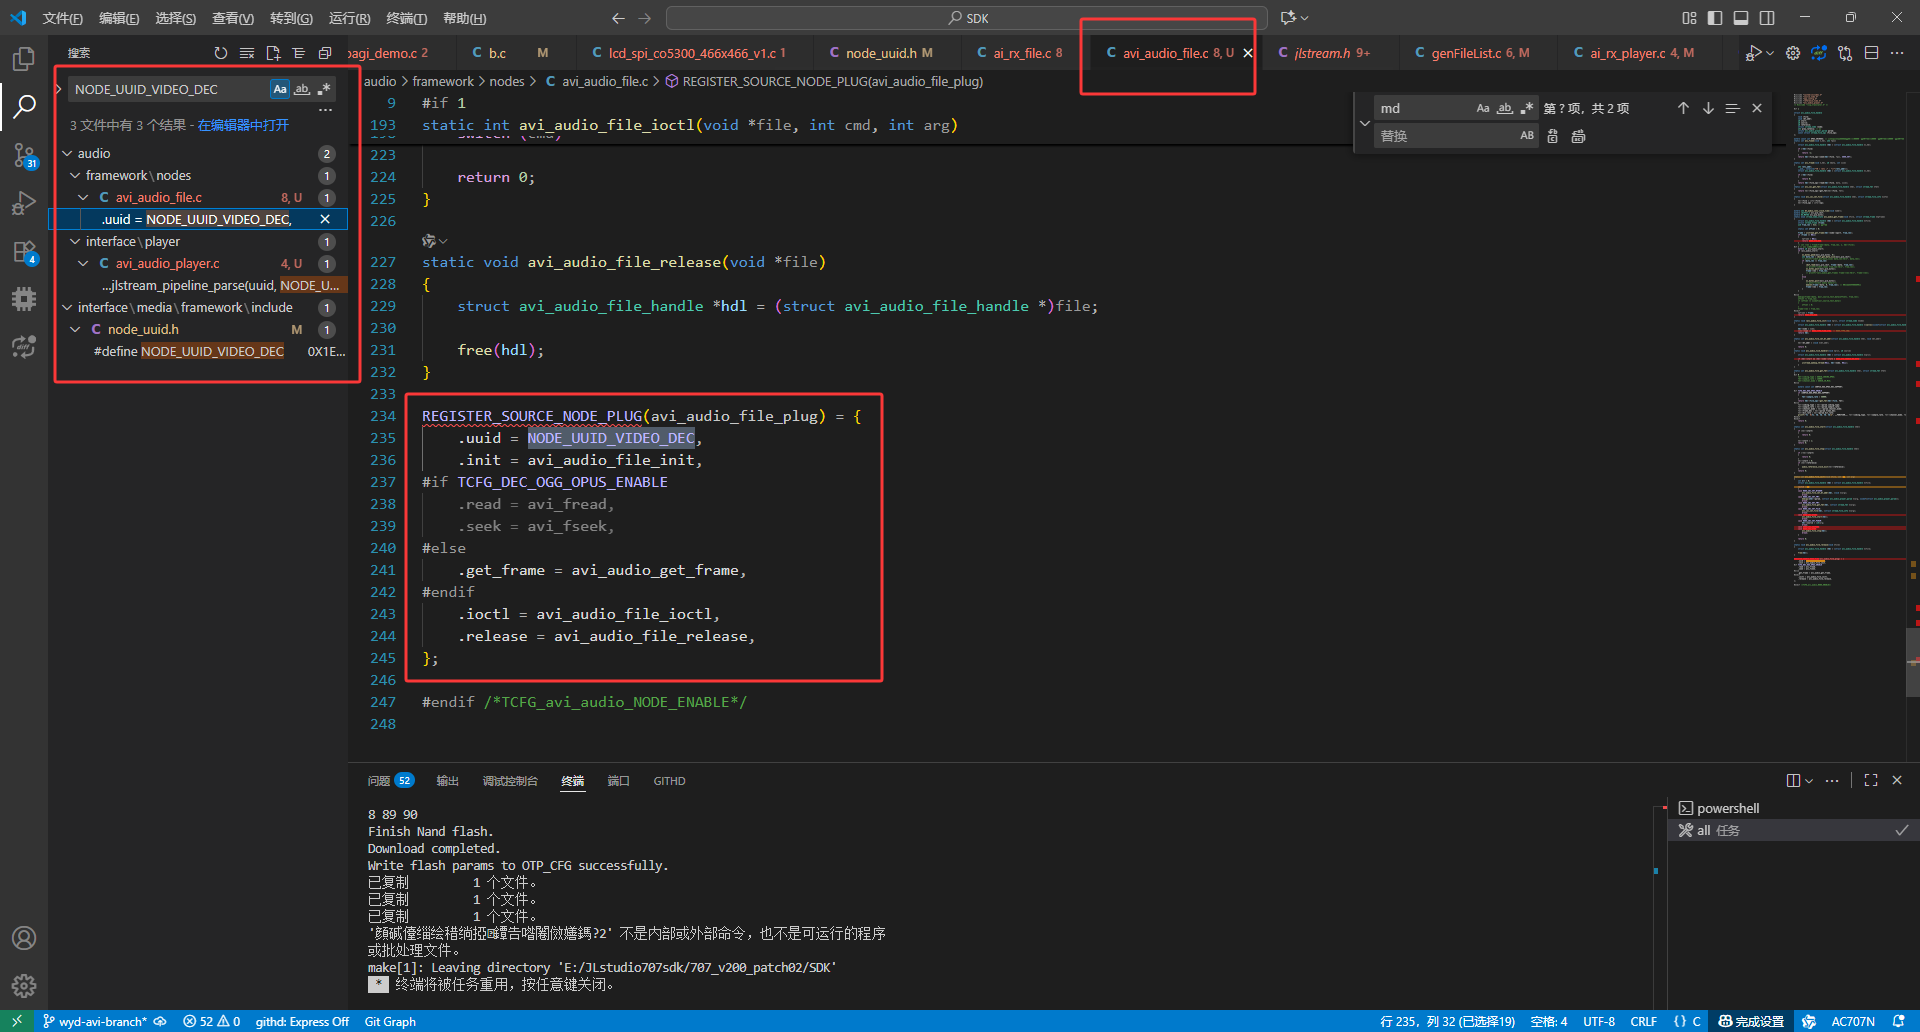Toggle match case in the sidebar search box
1920x1032 pixels.
coord(280,89)
